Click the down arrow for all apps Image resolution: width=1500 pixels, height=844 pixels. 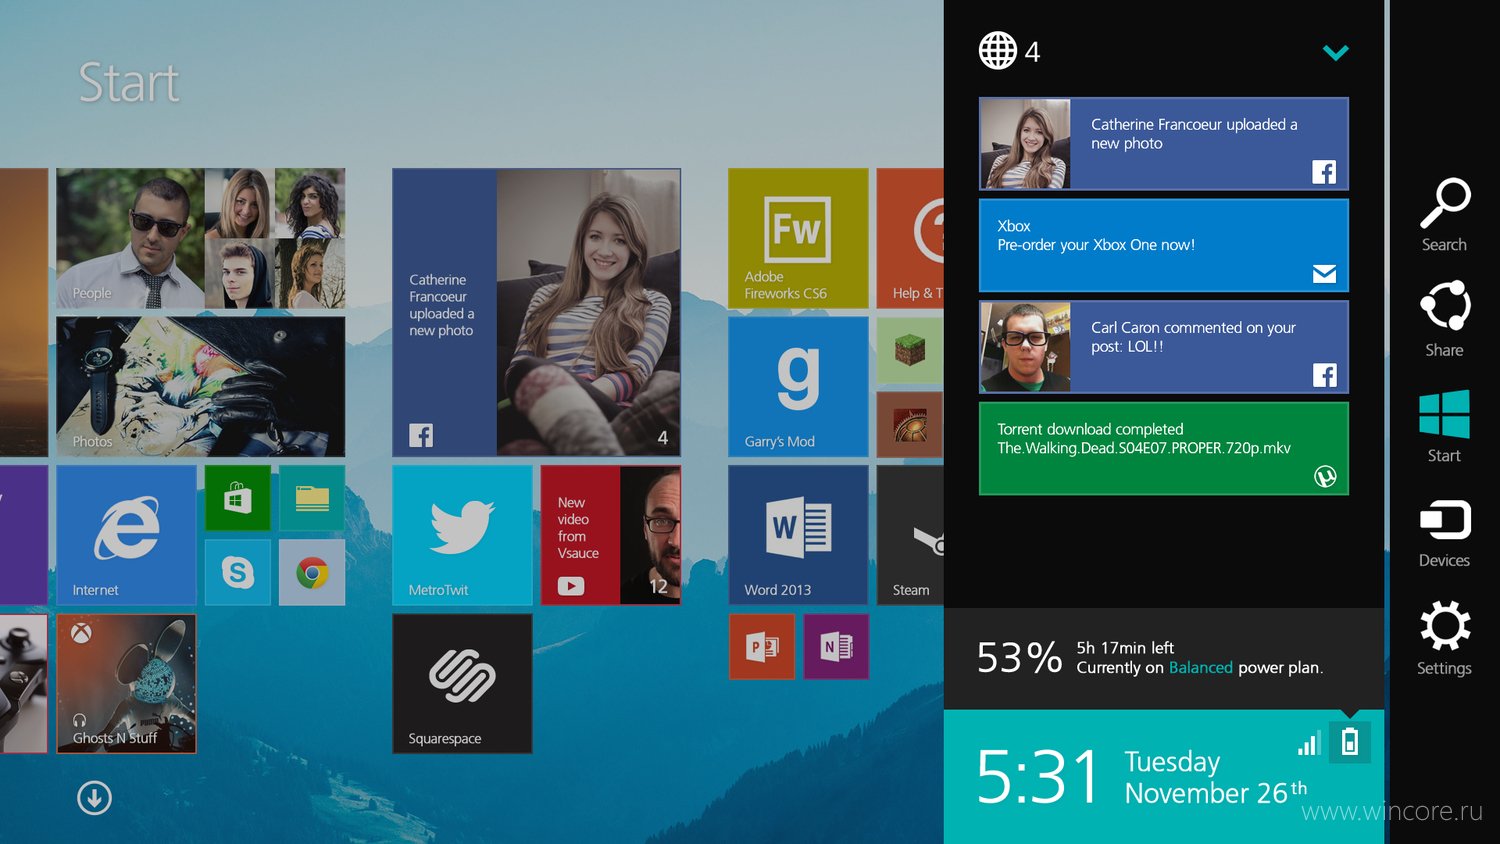tap(94, 798)
